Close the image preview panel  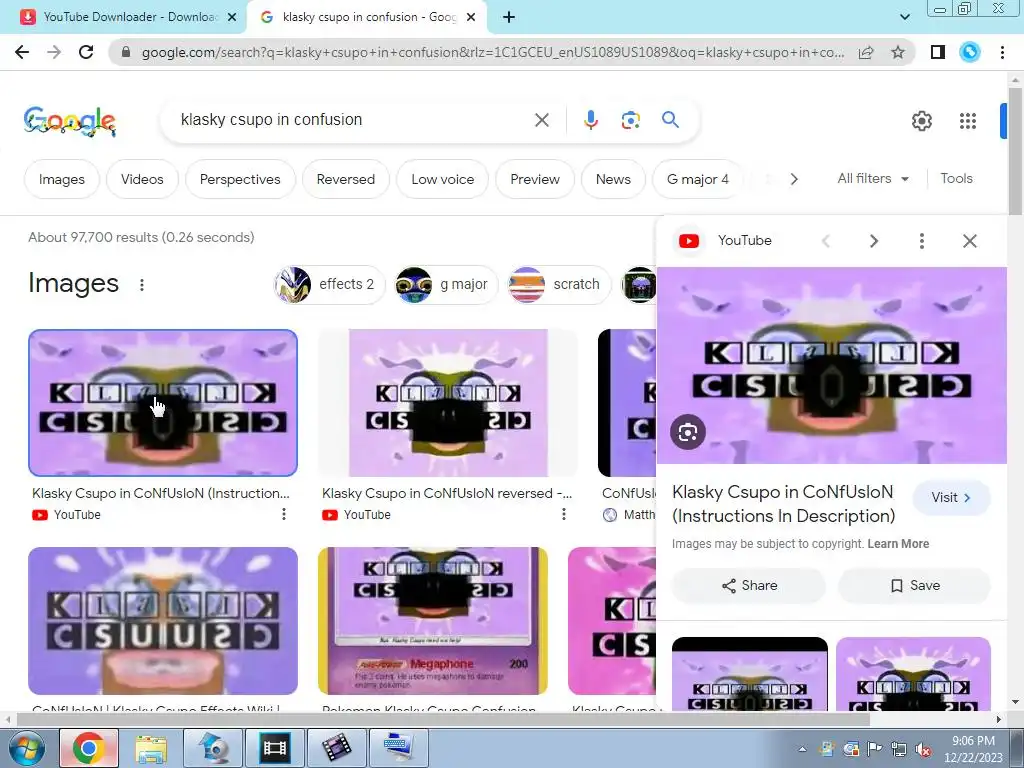970,241
